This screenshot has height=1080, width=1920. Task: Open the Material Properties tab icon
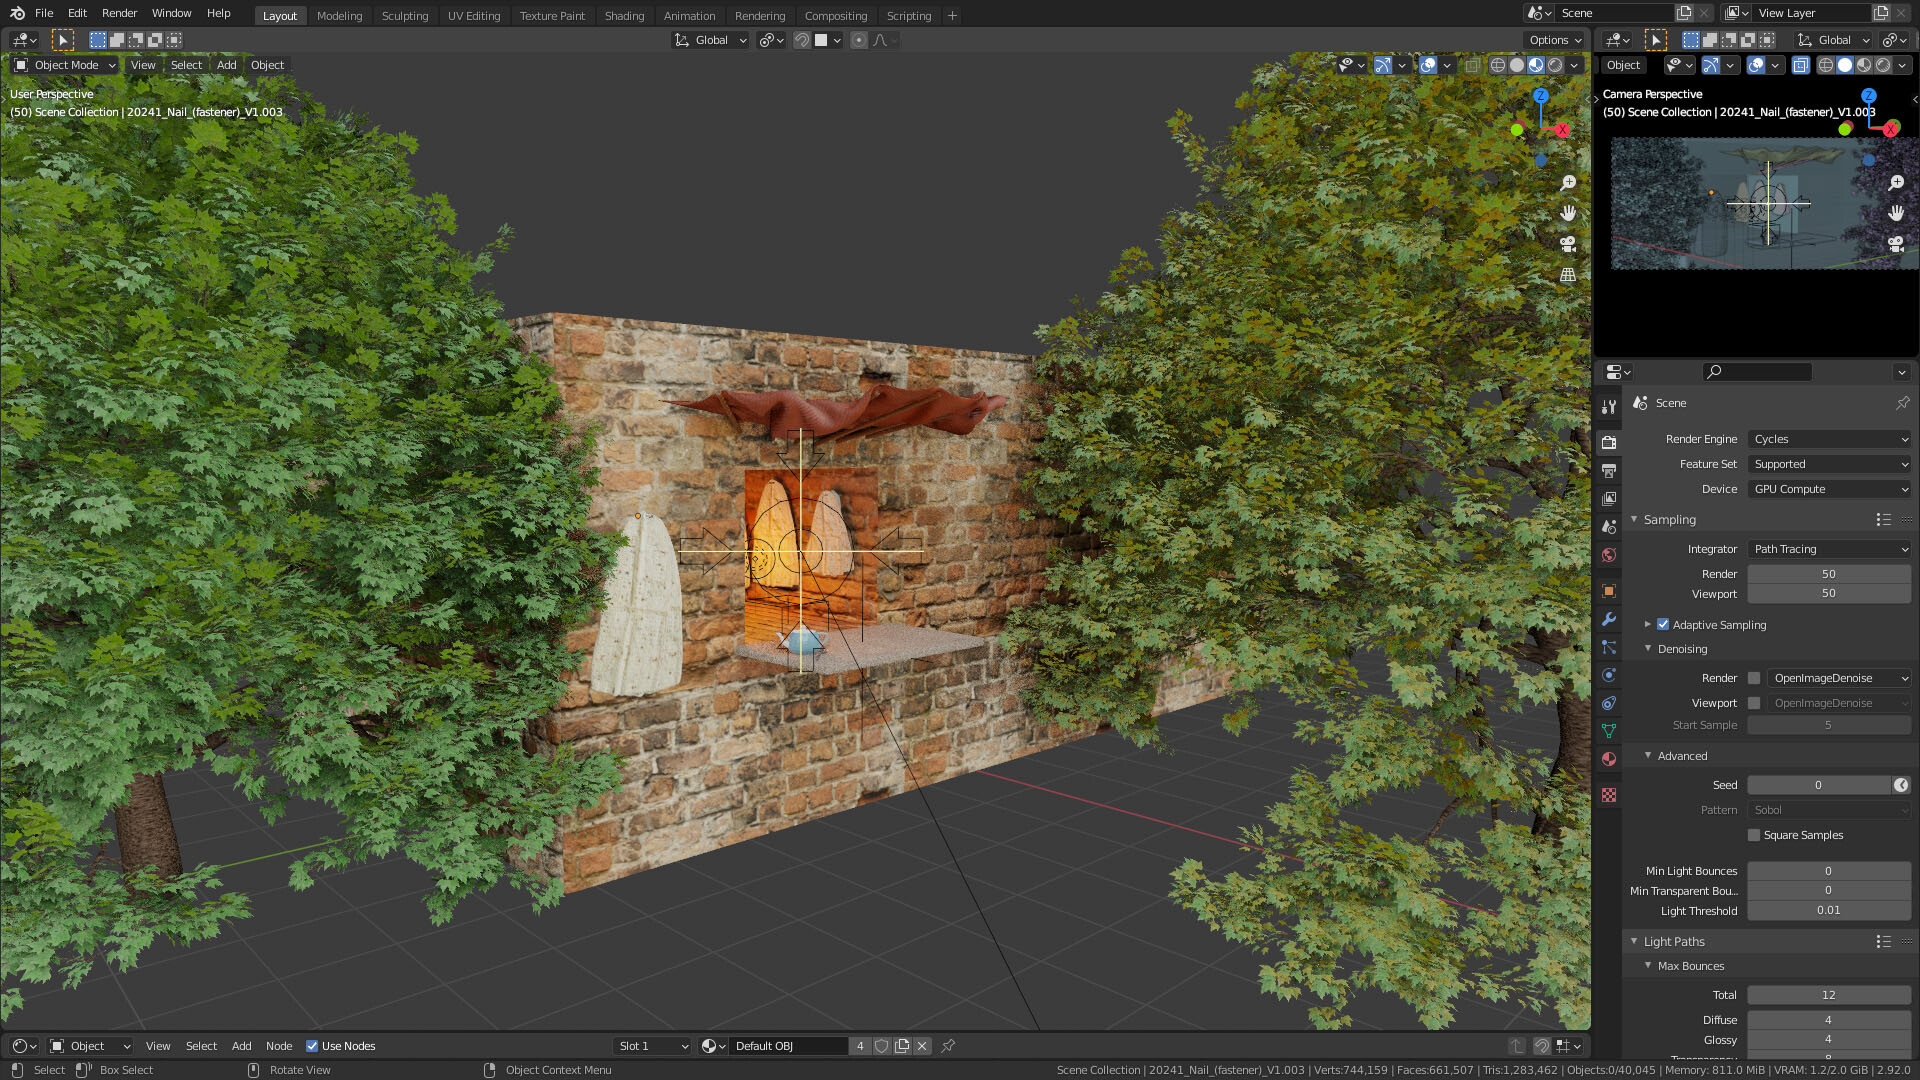[x=1609, y=759]
